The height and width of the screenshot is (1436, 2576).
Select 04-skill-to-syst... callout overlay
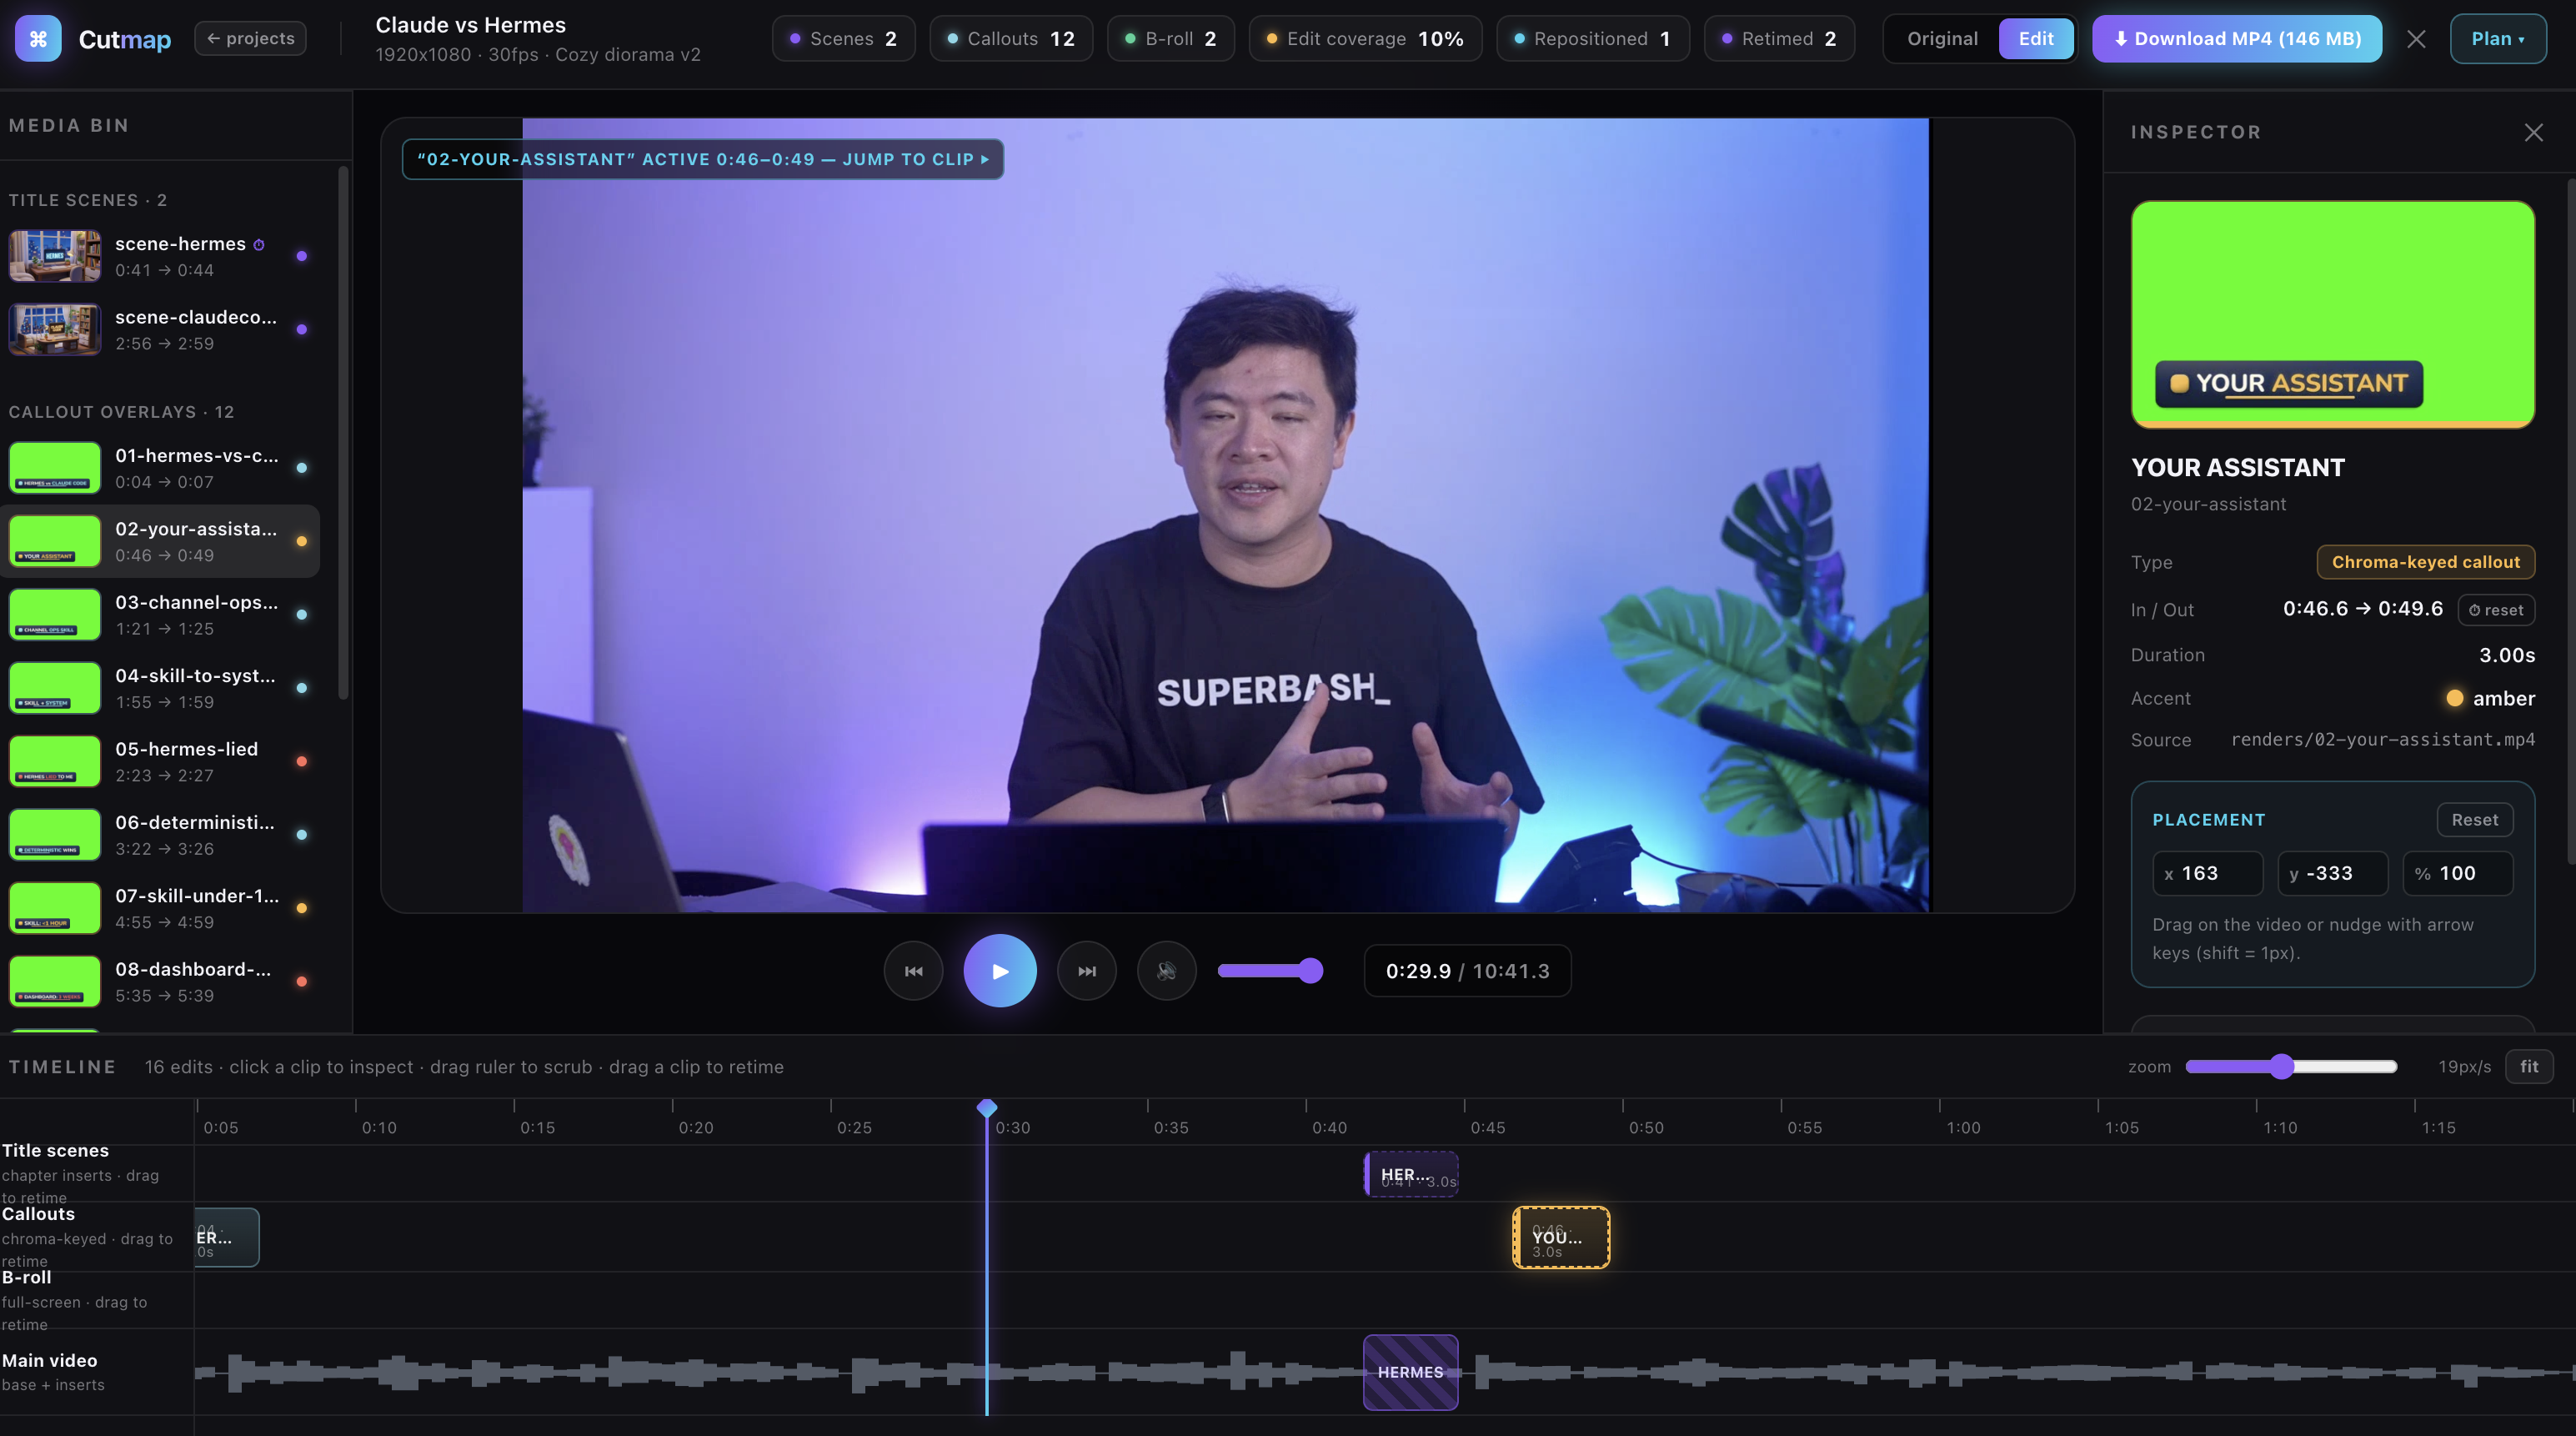point(160,688)
